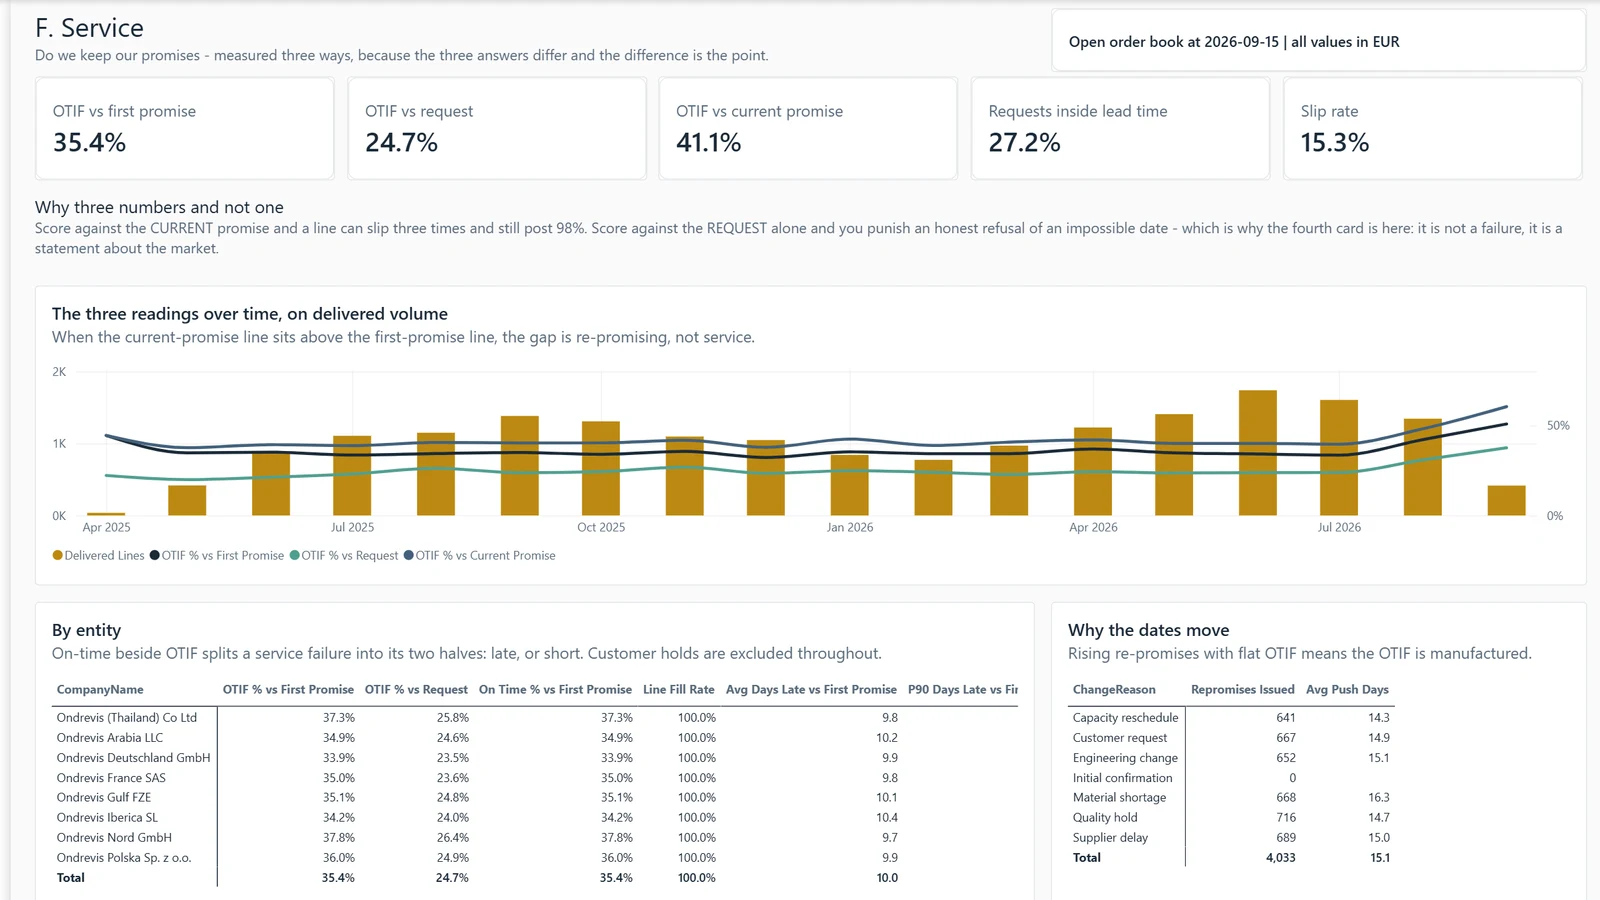This screenshot has height=900, width=1600.
Task: Click the 9.7 avg days late cell
Action: [x=890, y=838]
